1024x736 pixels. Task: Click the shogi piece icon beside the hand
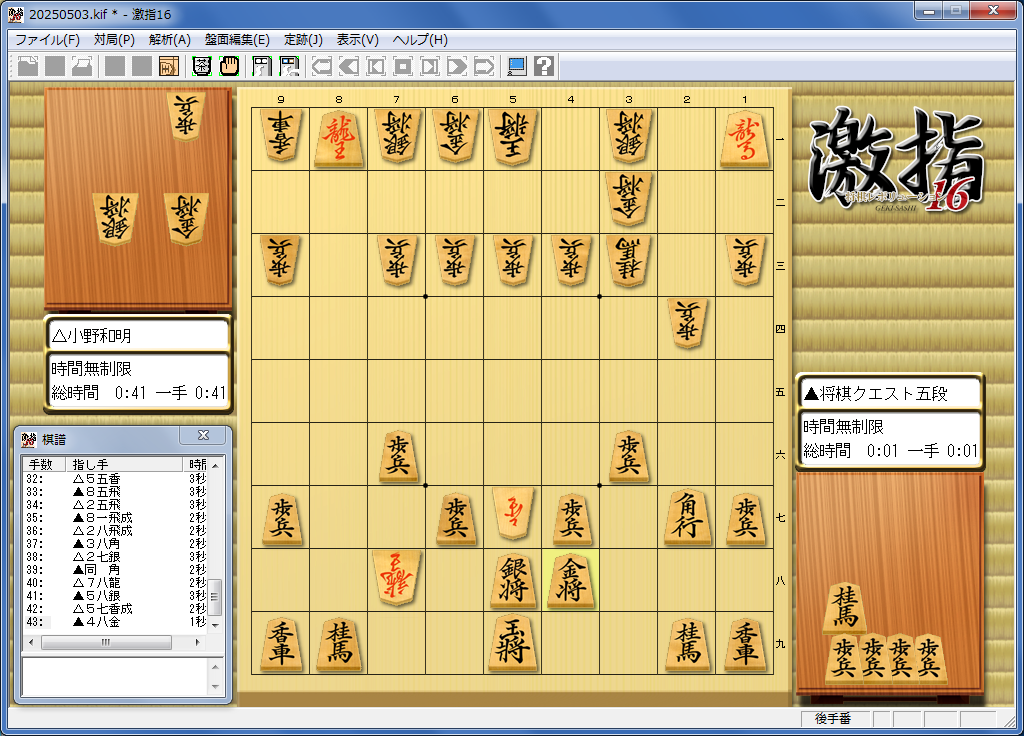[201, 67]
